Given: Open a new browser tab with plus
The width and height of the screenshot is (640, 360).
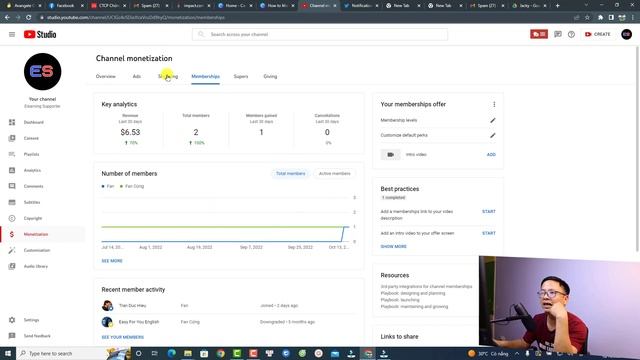Looking at the screenshot, I should pos(558,6).
